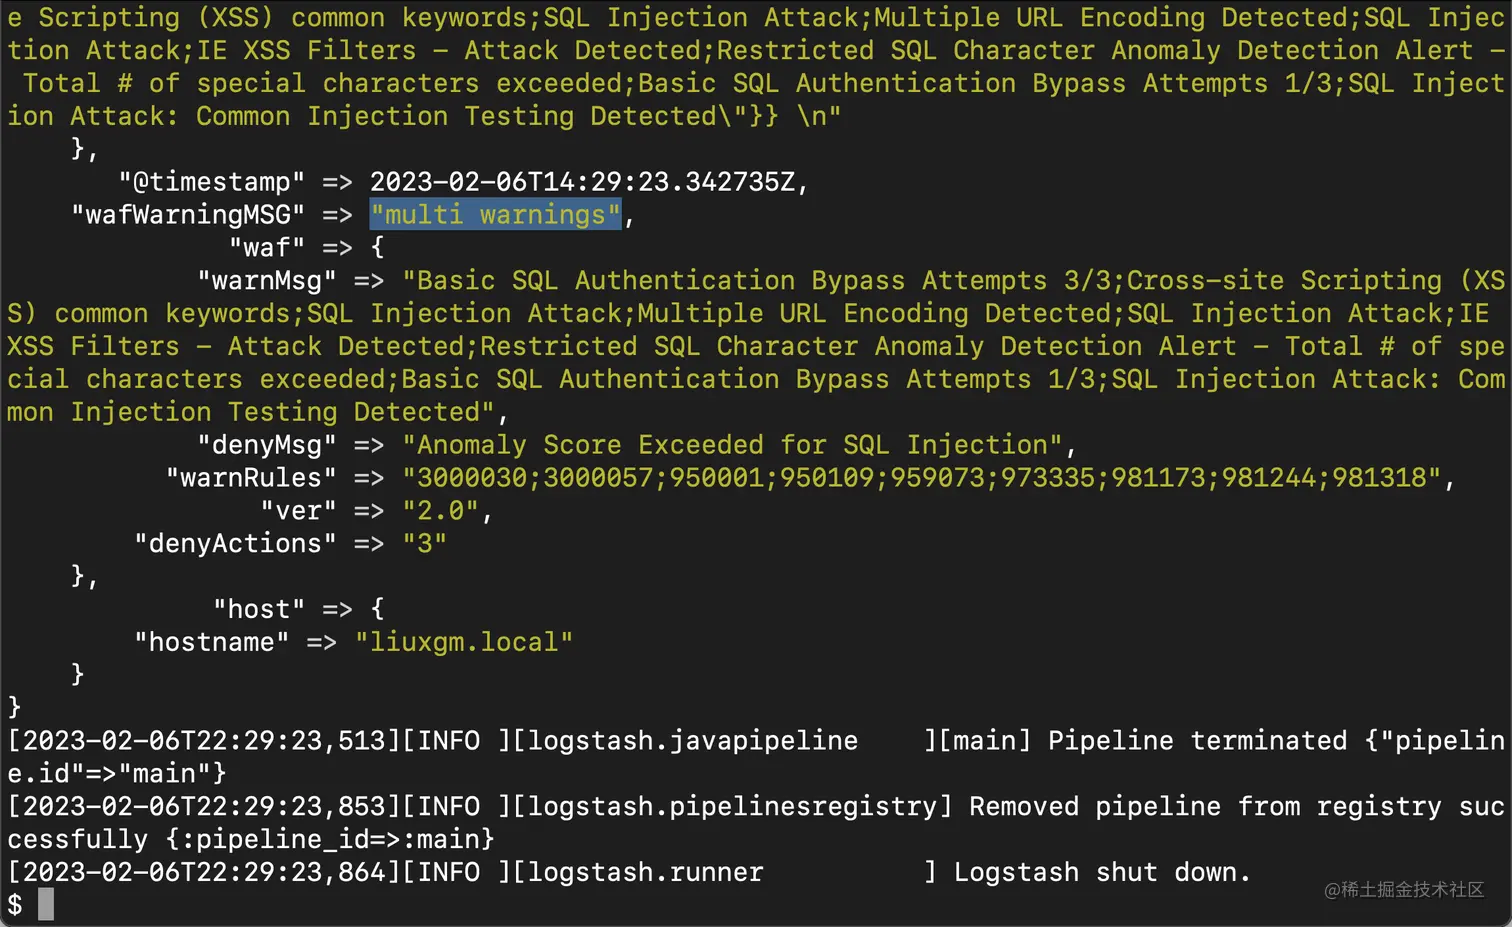Click the "denyActions" key
1512x927 pixels.
point(236,544)
